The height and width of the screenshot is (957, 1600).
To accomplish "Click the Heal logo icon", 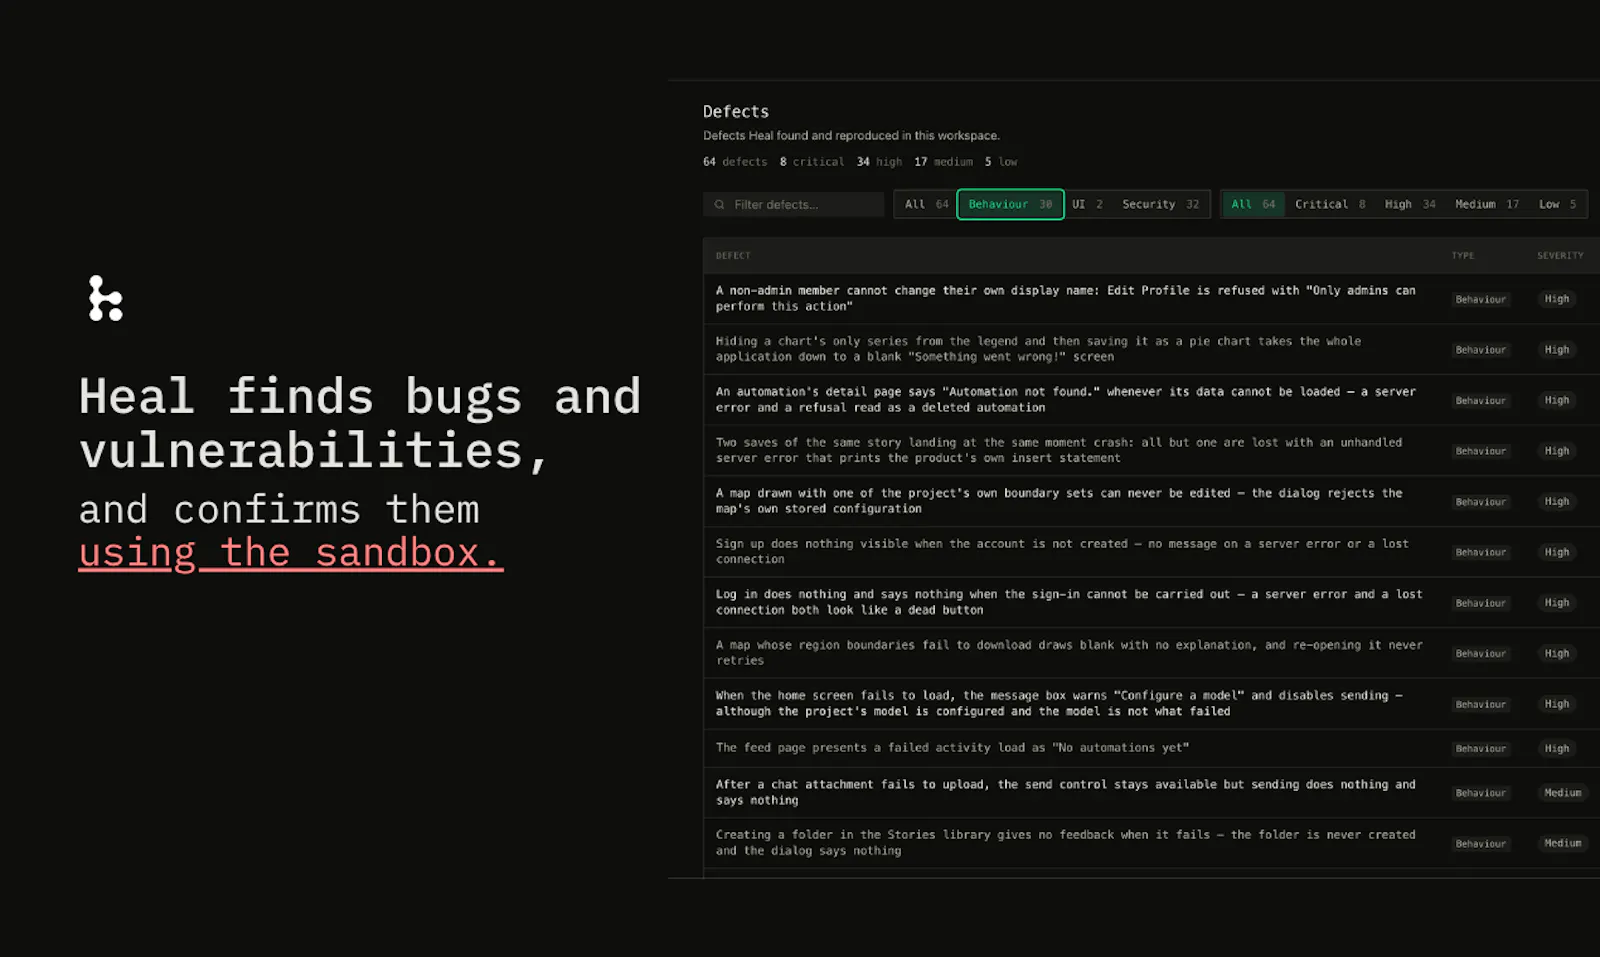I will pyautogui.click(x=105, y=298).
